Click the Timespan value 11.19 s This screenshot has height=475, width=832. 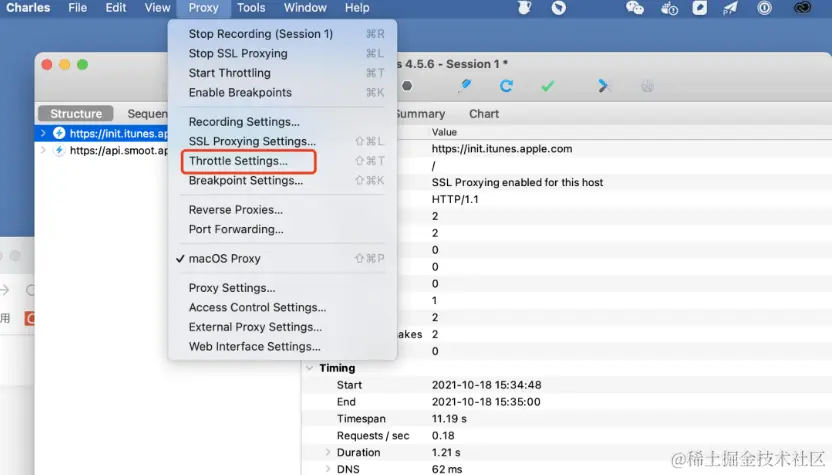coord(449,419)
